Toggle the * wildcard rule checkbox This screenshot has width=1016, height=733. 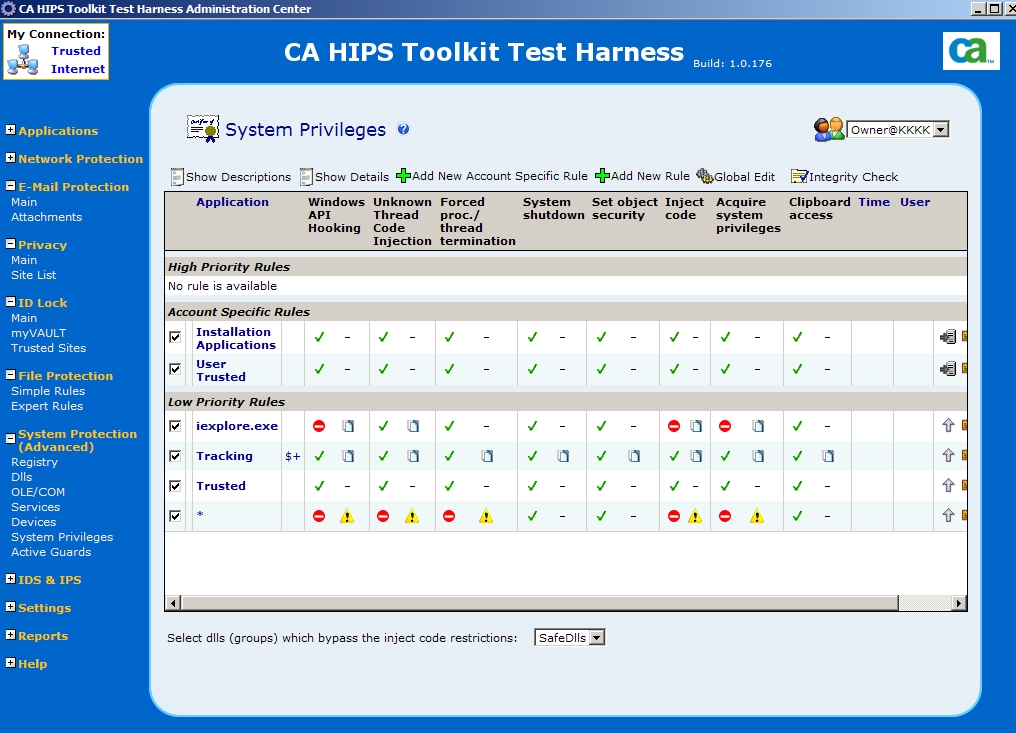(x=175, y=516)
